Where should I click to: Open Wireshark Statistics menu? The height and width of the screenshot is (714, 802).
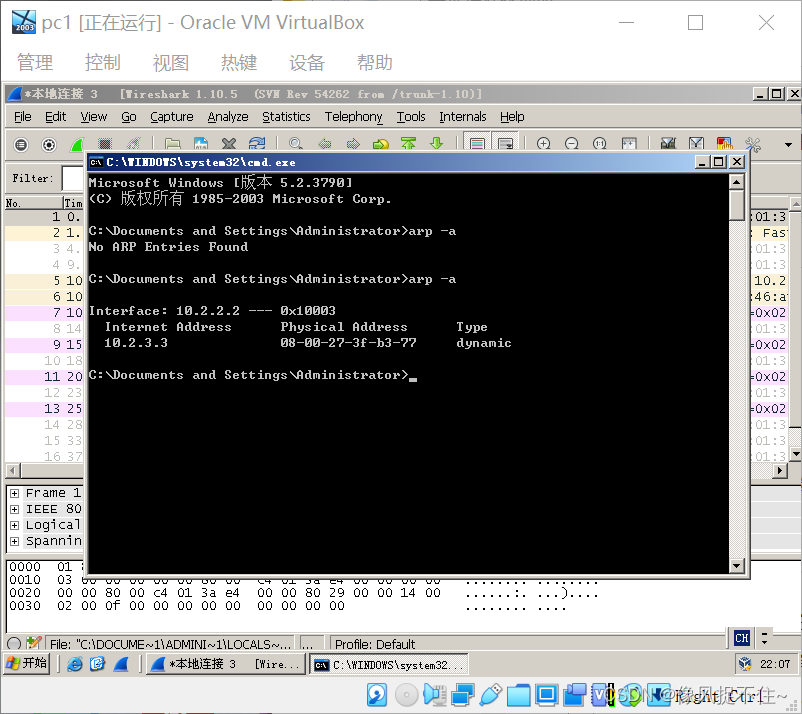point(286,117)
